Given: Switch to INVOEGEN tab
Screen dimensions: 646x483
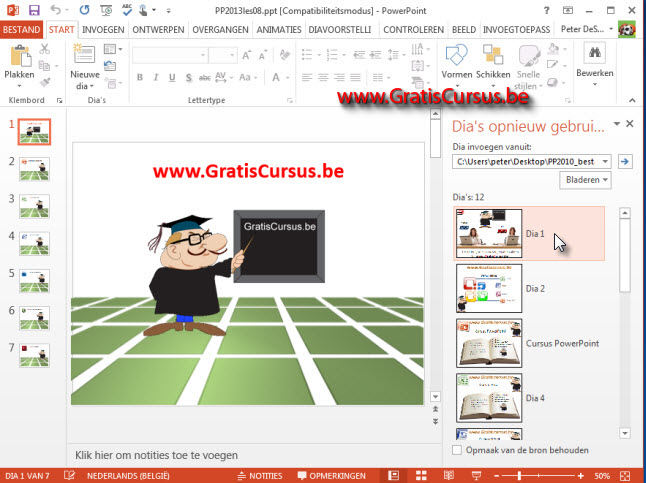Looking at the screenshot, I should point(103,30).
